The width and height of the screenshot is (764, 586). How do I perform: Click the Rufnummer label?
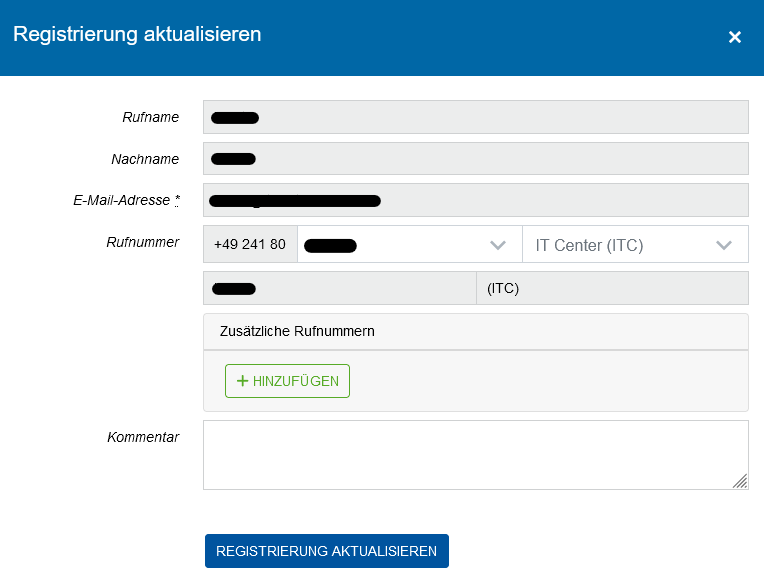[142, 241]
